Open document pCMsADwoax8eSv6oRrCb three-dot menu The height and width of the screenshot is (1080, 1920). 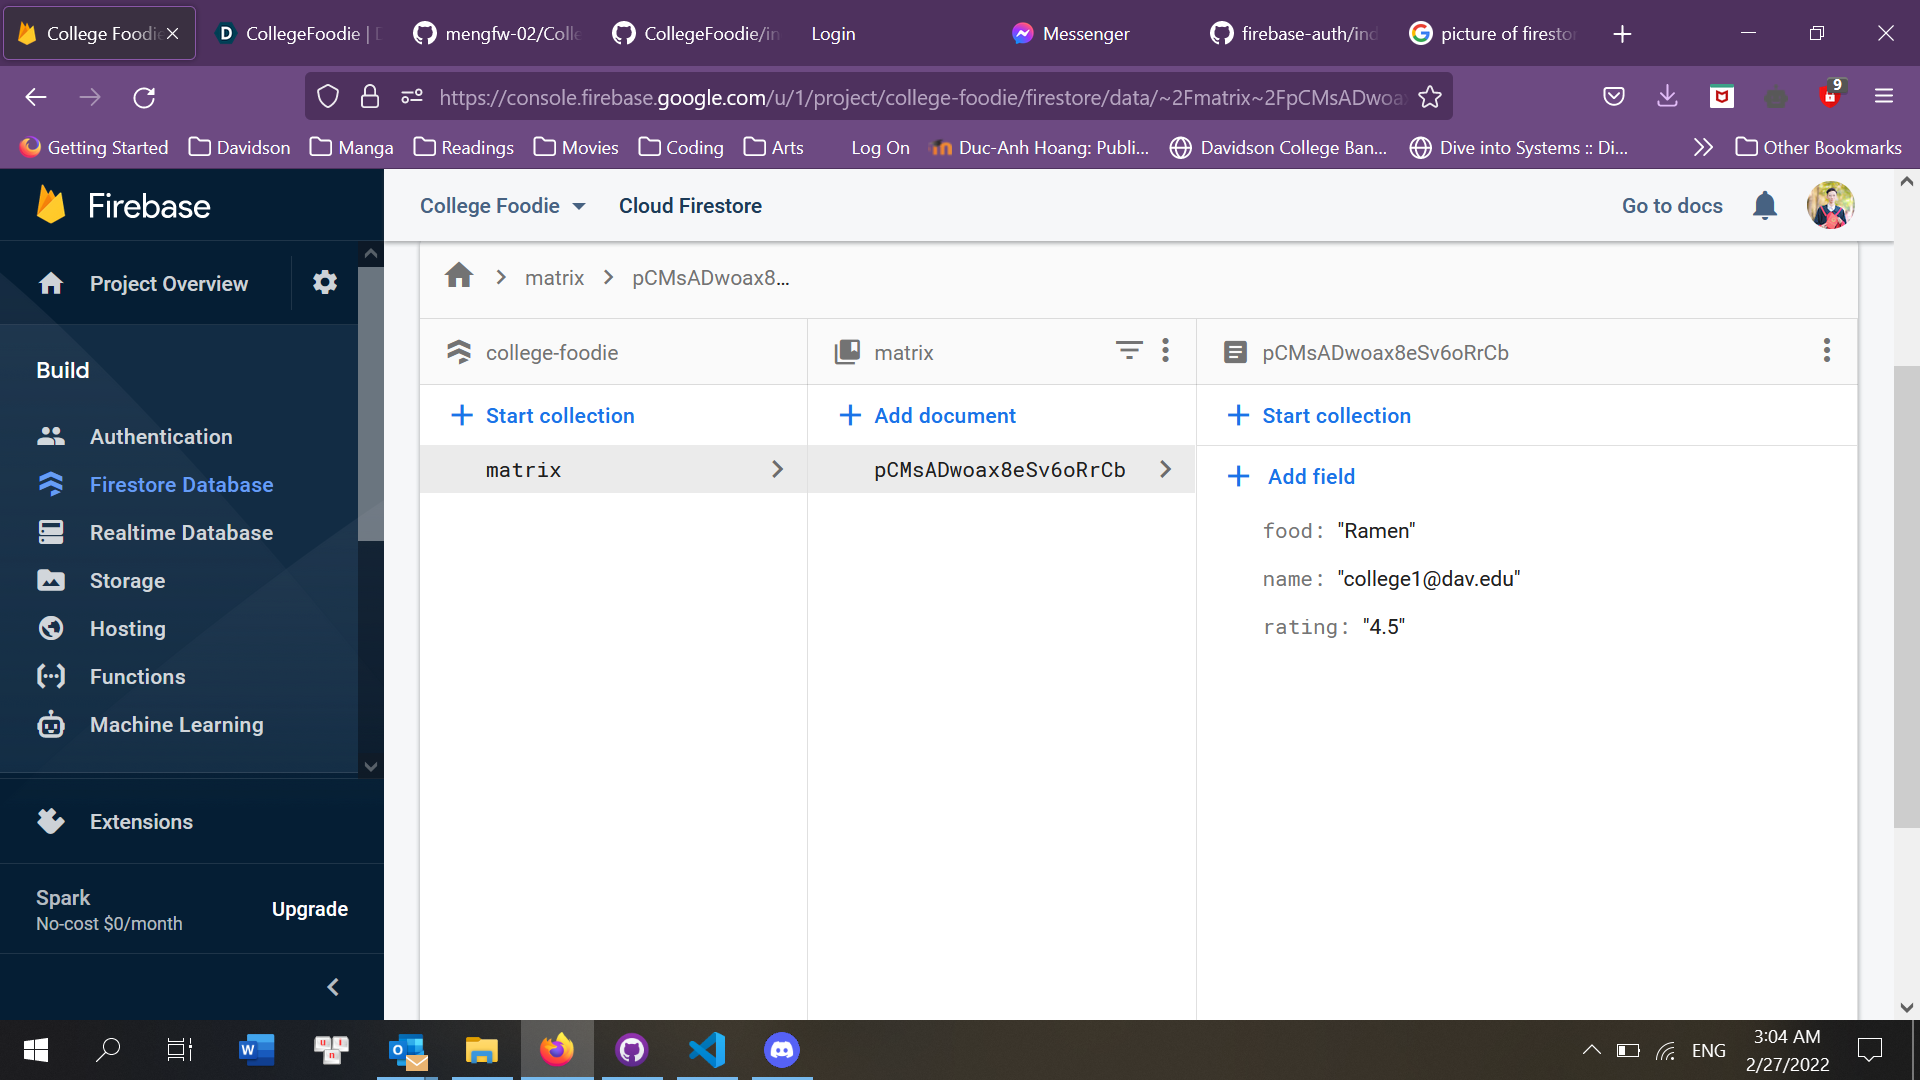point(1826,351)
